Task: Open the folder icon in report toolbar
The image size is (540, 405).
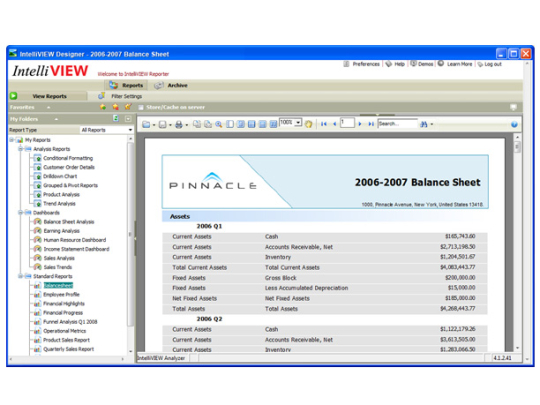Action: click(x=146, y=124)
